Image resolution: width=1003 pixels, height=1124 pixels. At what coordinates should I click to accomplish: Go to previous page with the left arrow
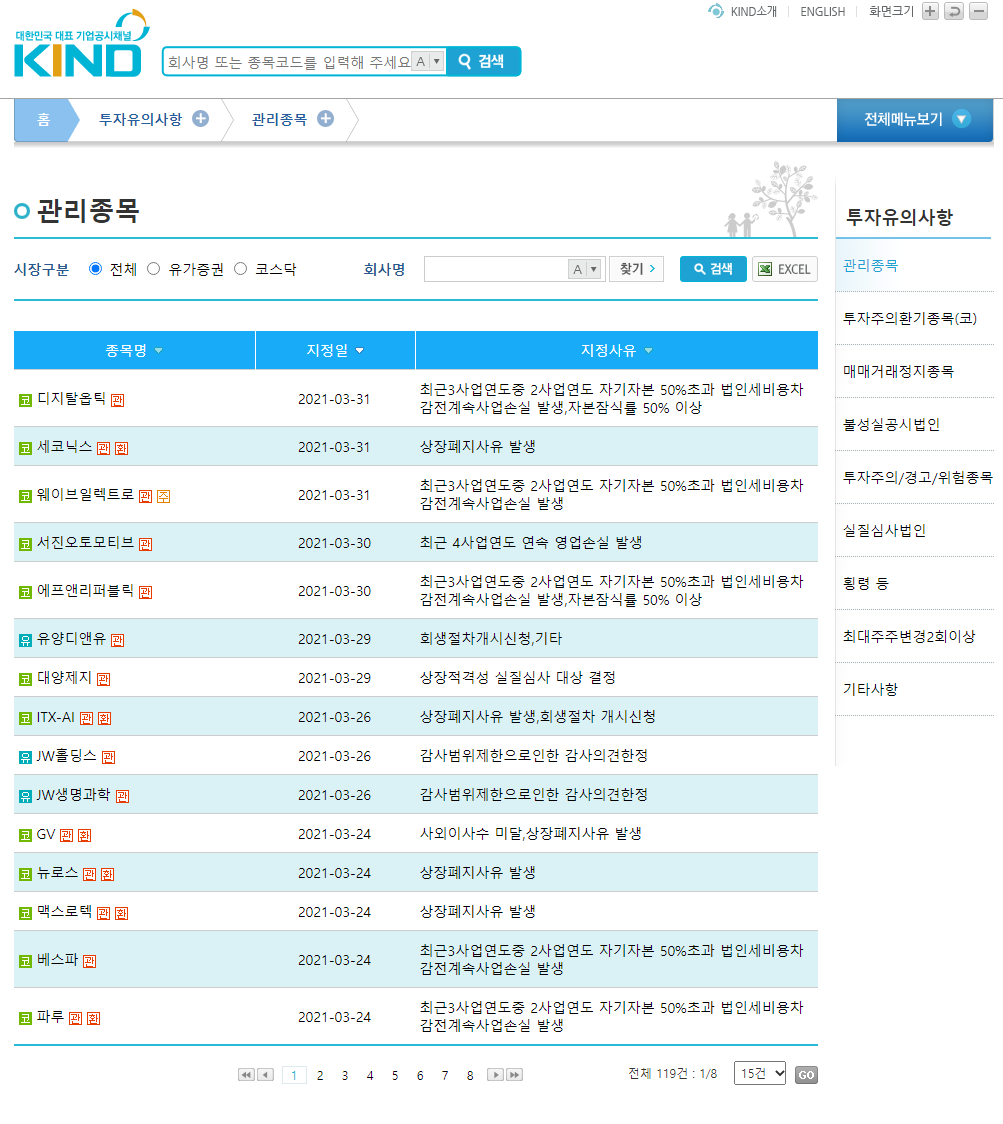coord(265,1075)
